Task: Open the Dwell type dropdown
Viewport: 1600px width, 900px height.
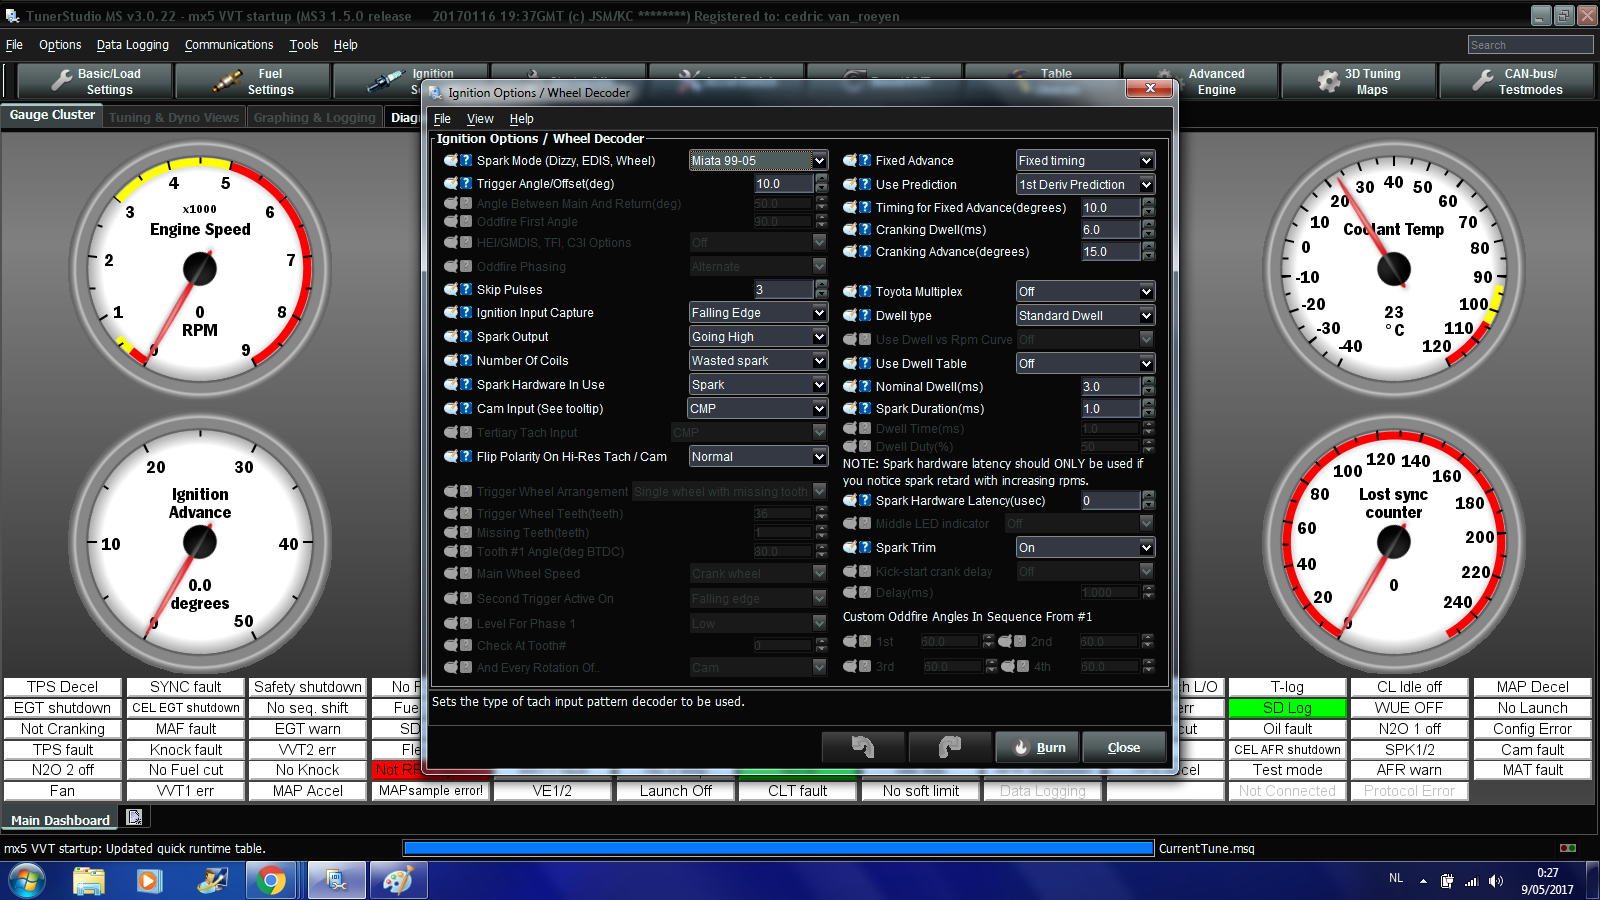Action: 1086,315
